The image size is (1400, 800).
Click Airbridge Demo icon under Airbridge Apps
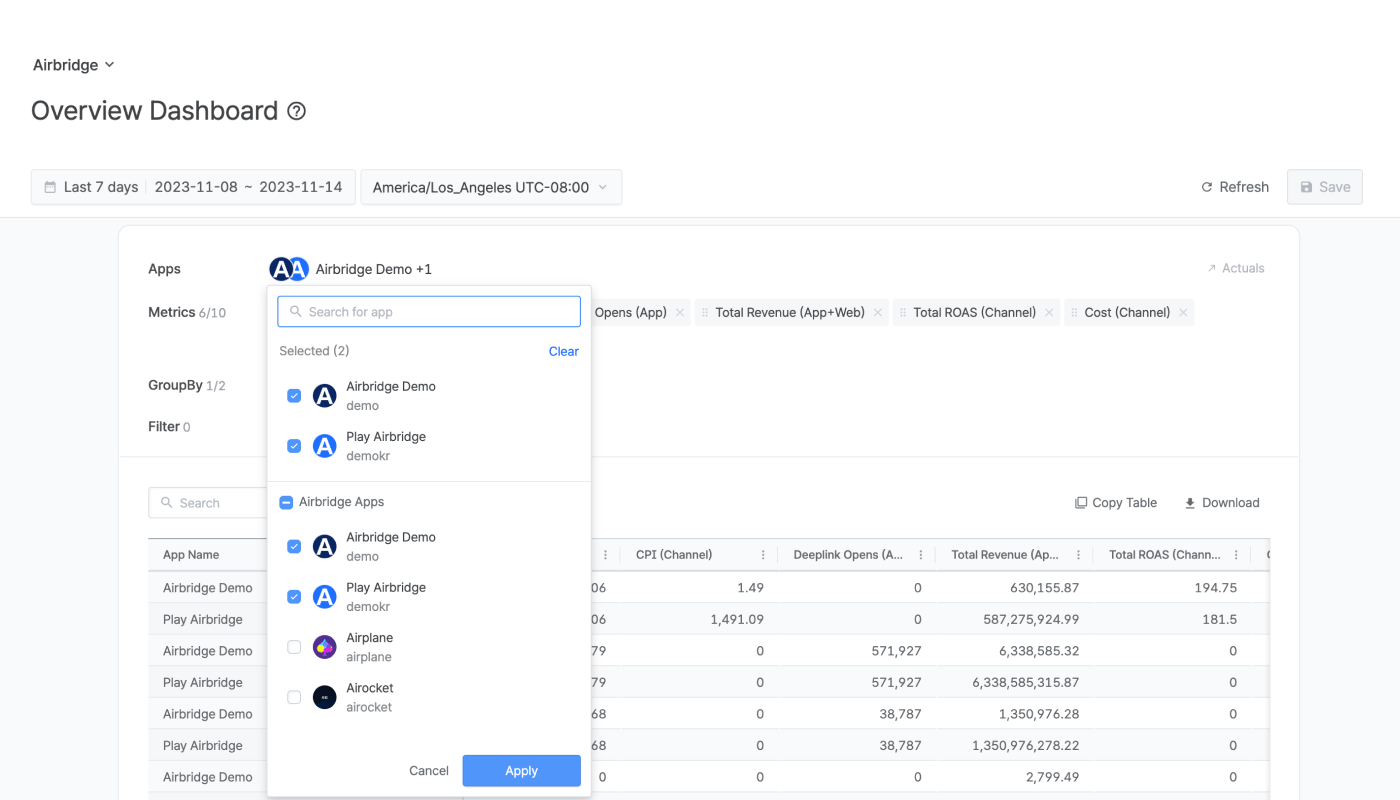point(325,547)
